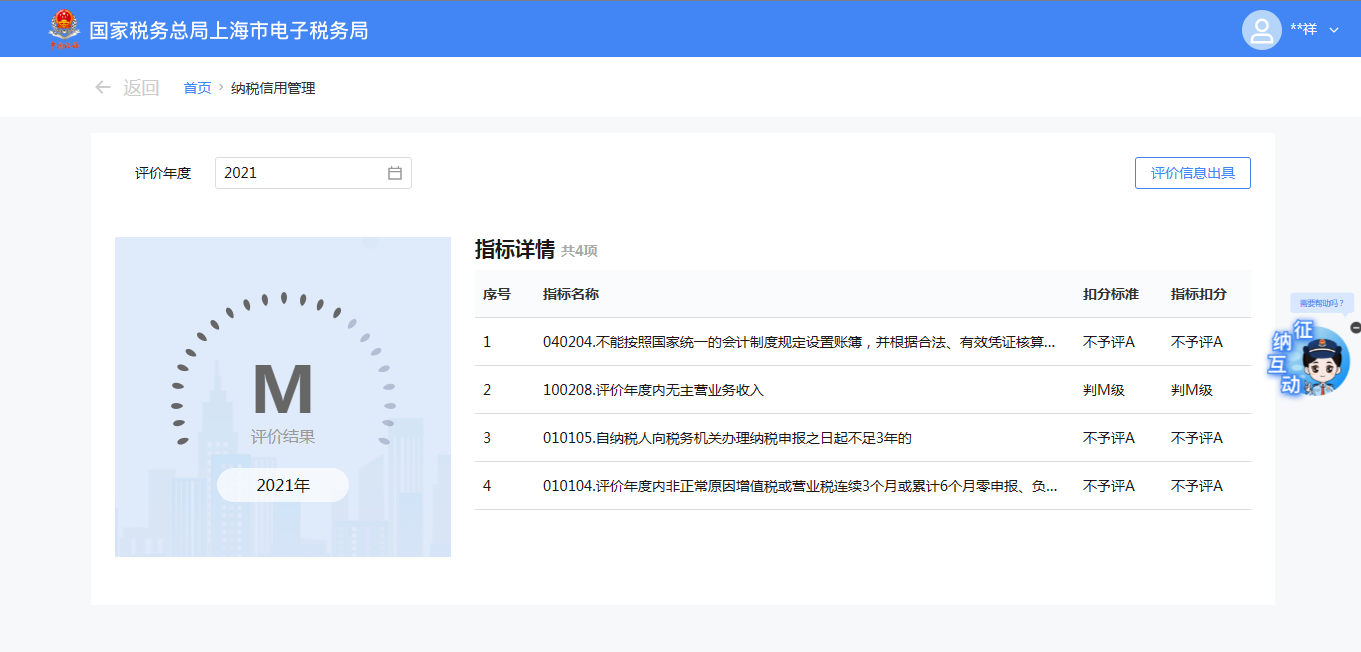Image resolution: width=1361 pixels, height=652 pixels.
Task: Click the tax bureau emblem logo
Action: (x=64, y=30)
